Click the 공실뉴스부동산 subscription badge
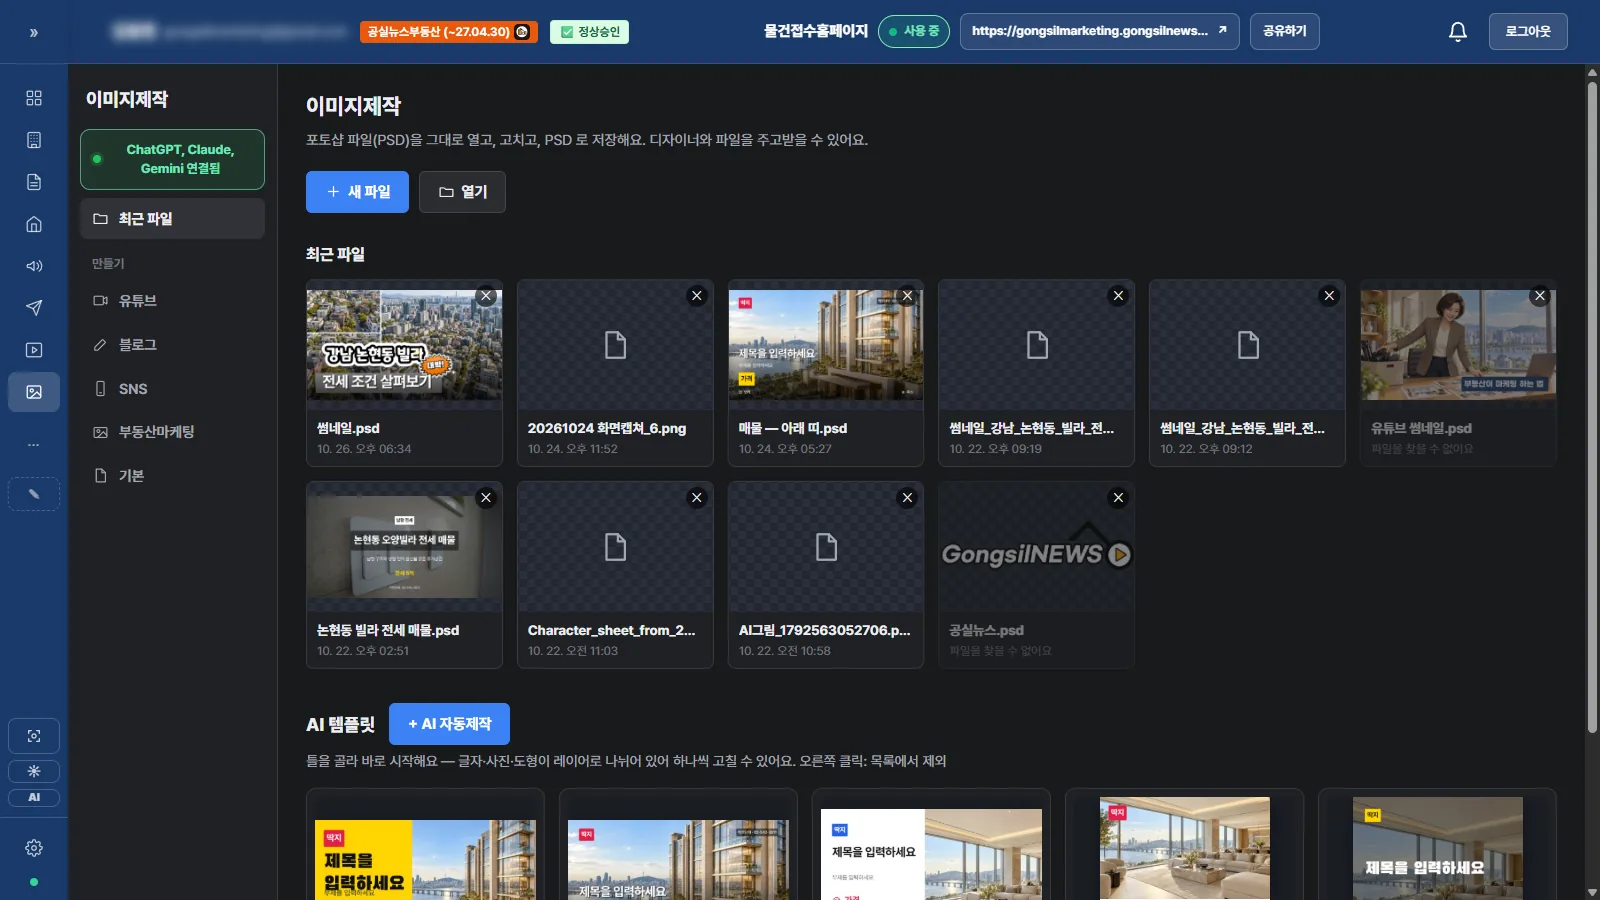The height and width of the screenshot is (900, 1600). pos(449,32)
